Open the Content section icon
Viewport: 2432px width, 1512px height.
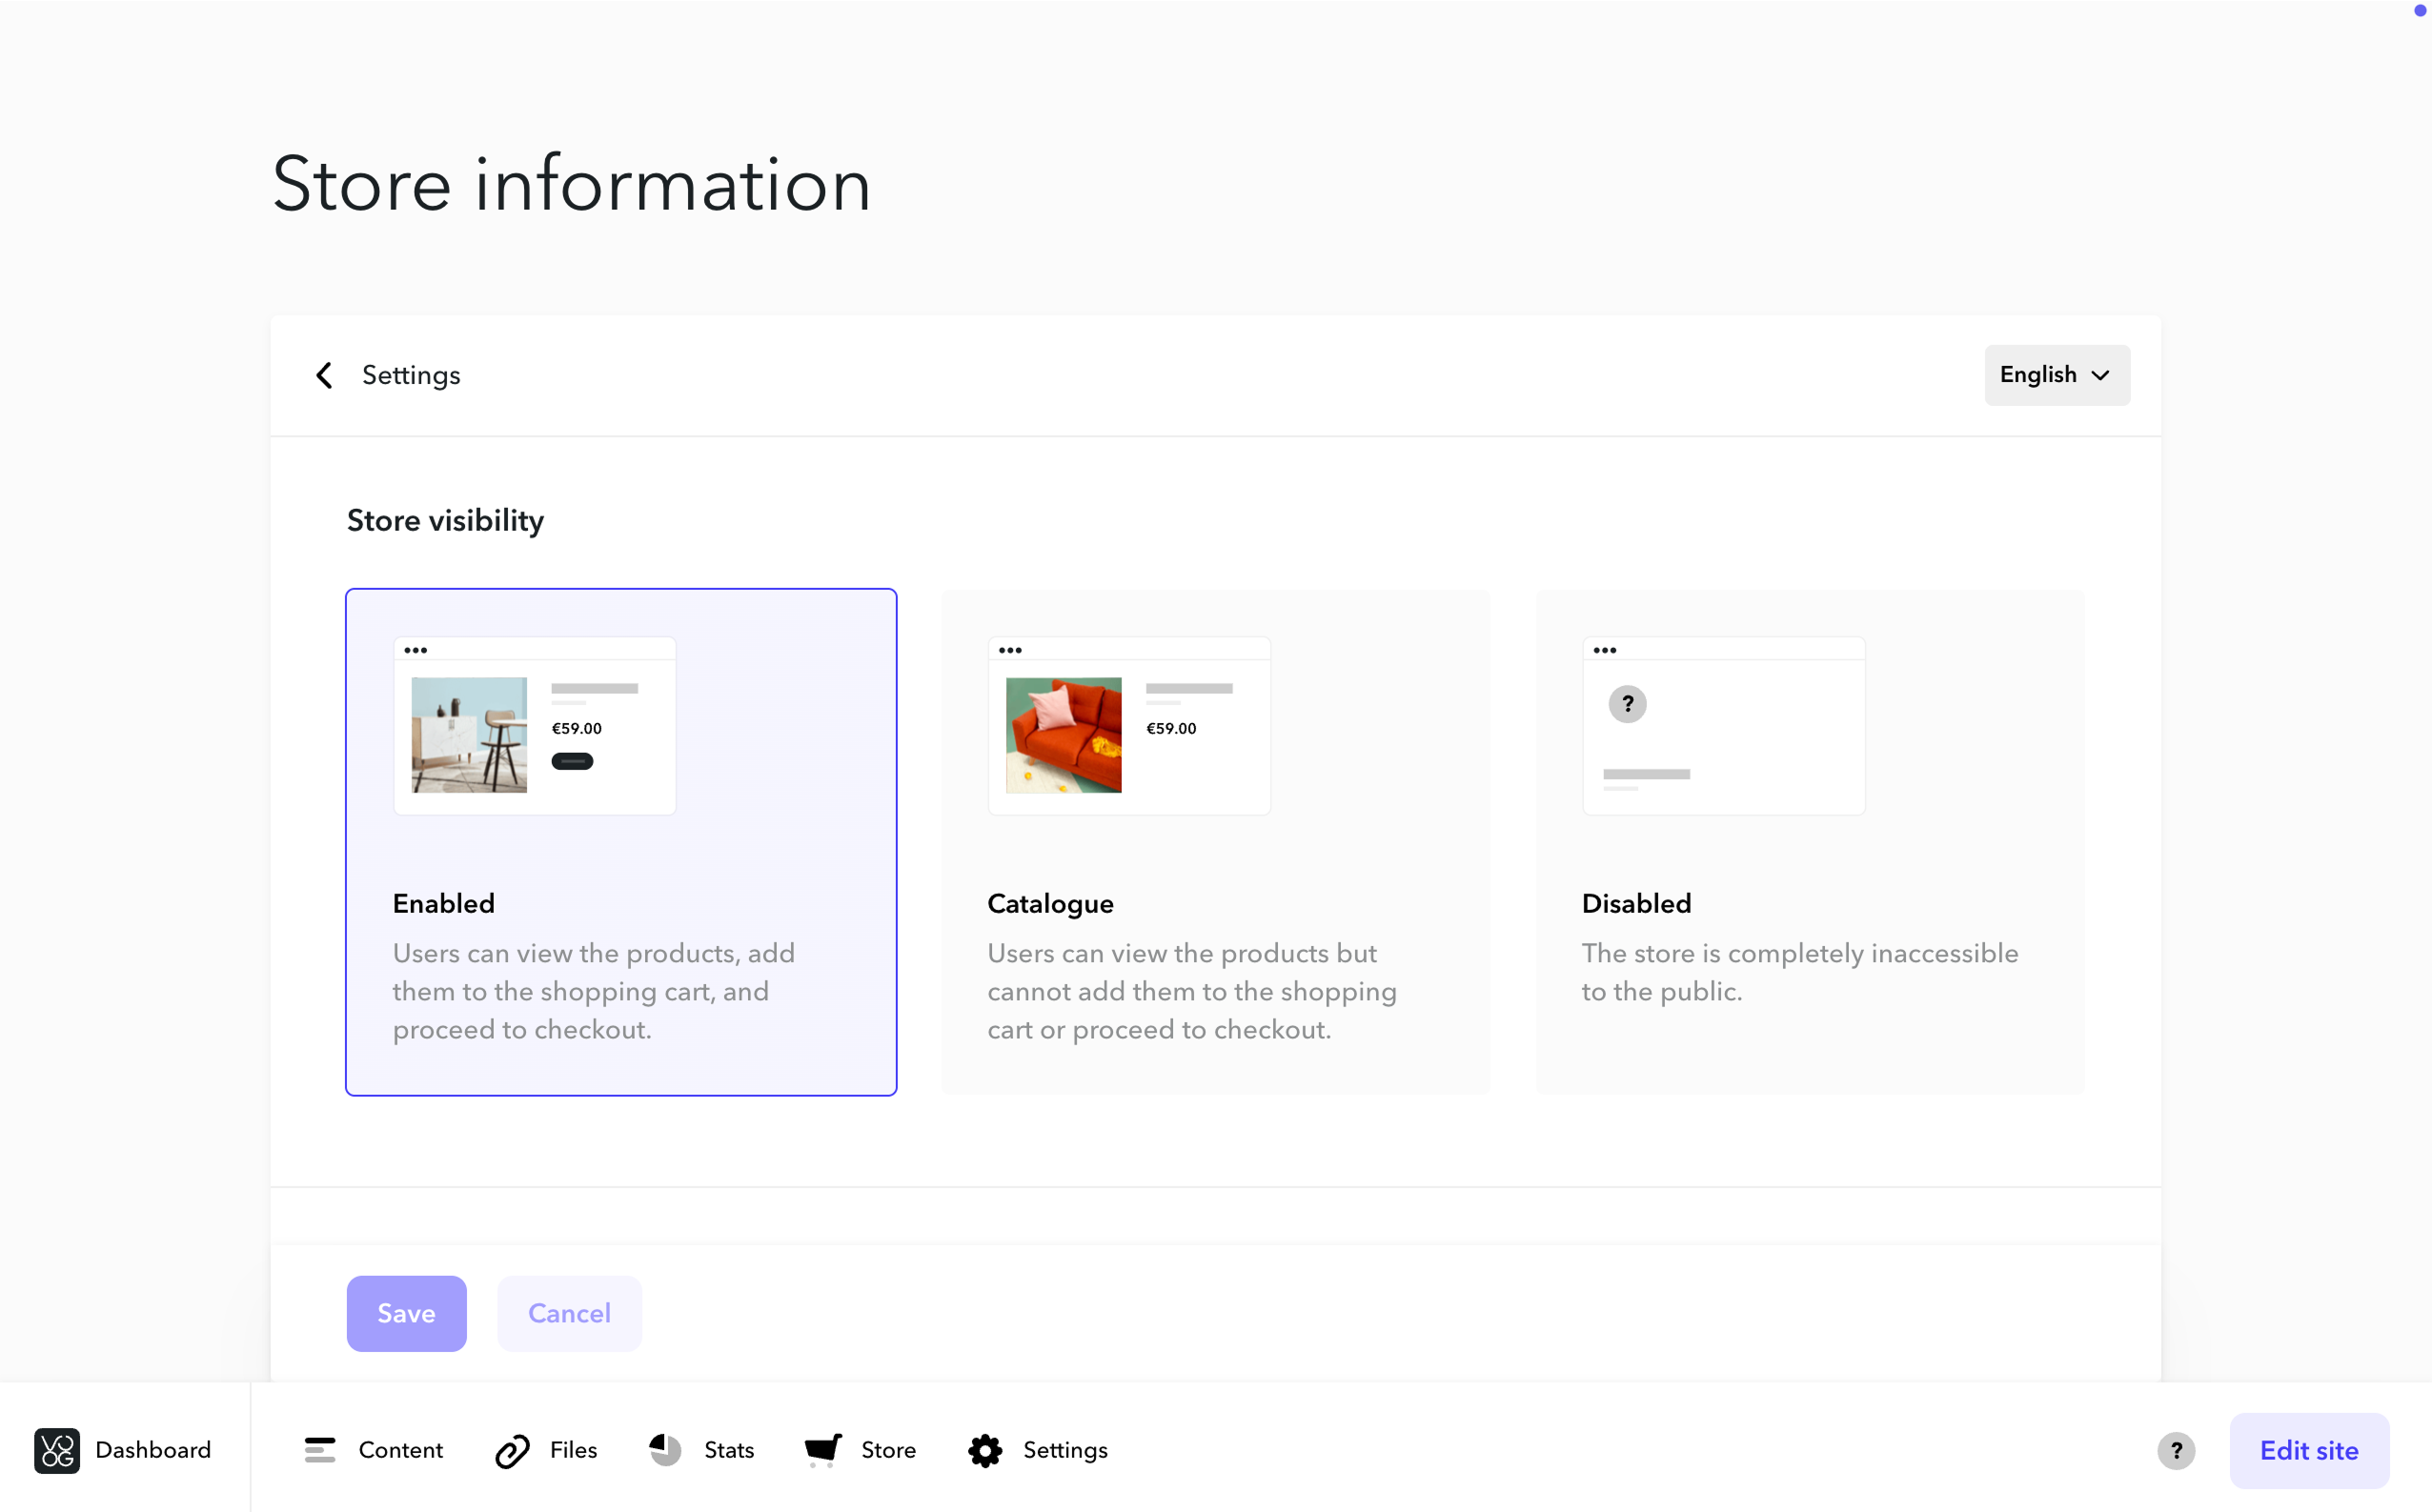point(320,1450)
